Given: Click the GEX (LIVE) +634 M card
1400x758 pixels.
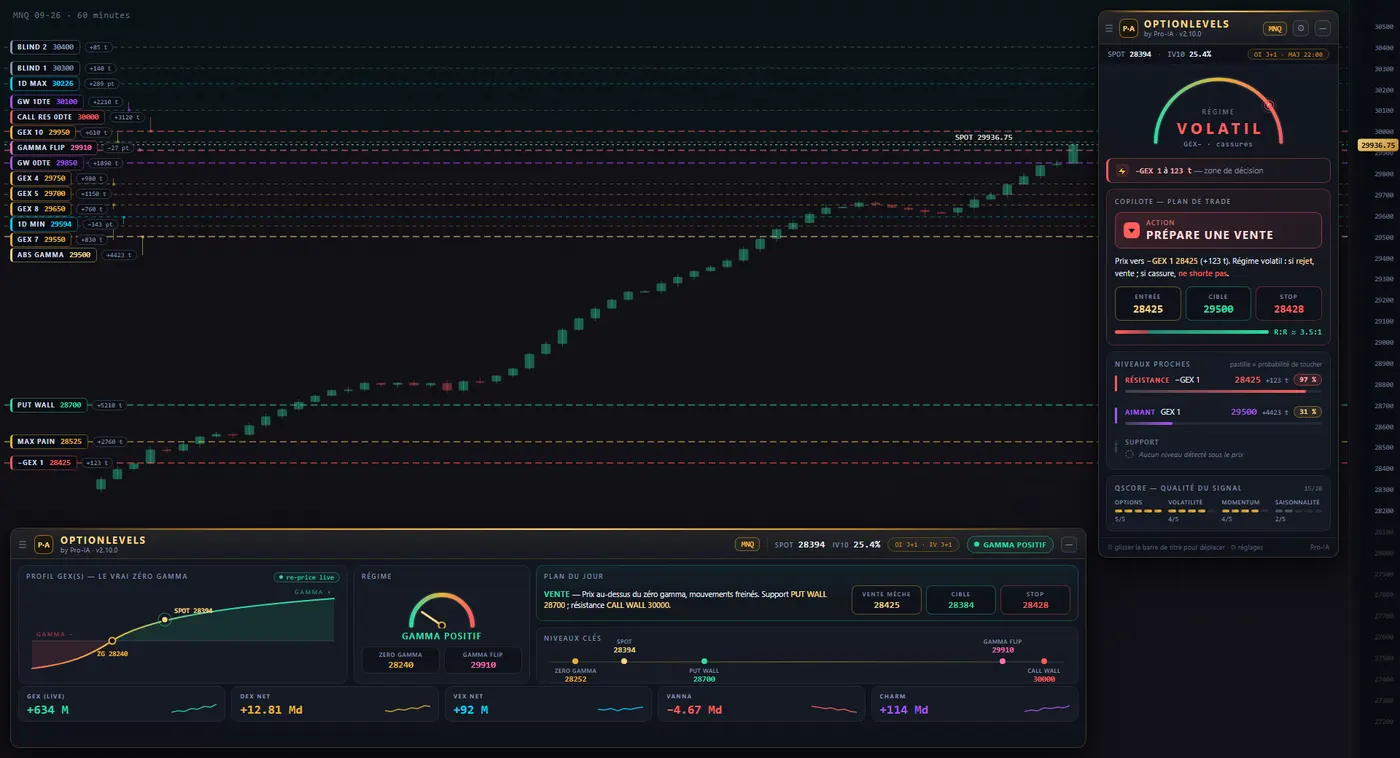Looking at the screenshot, I should (122, 704).
